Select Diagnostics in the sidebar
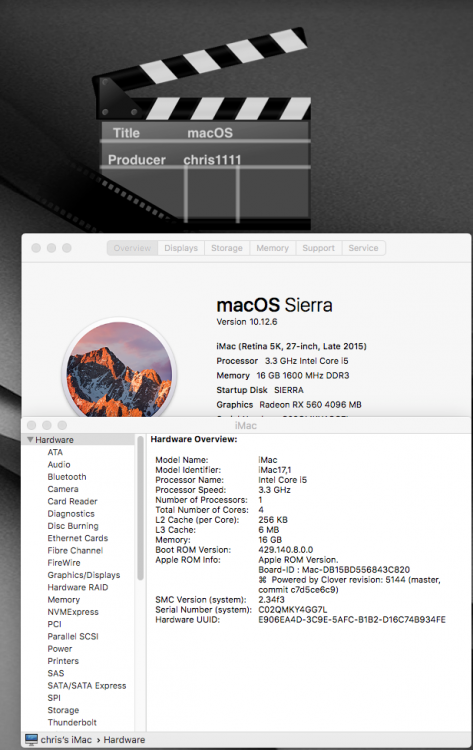473x750 pixels. tap(71, 514)
